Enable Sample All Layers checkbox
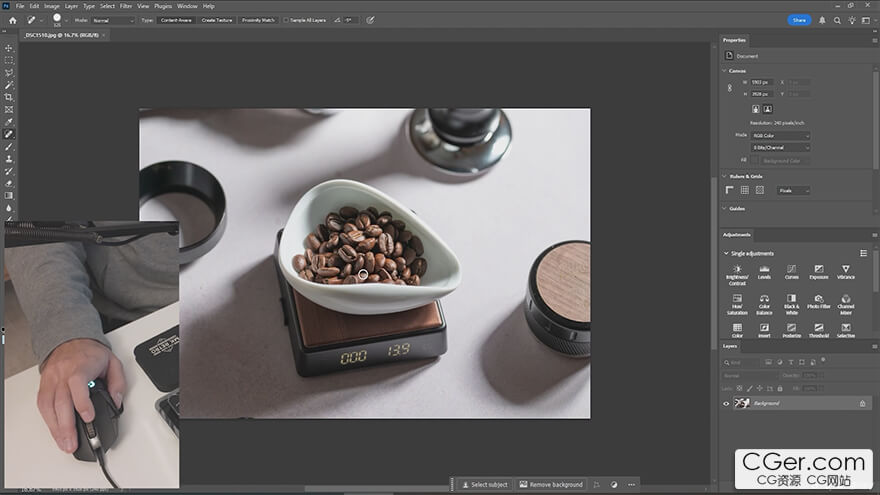880x495 pixels. point(286,20)
